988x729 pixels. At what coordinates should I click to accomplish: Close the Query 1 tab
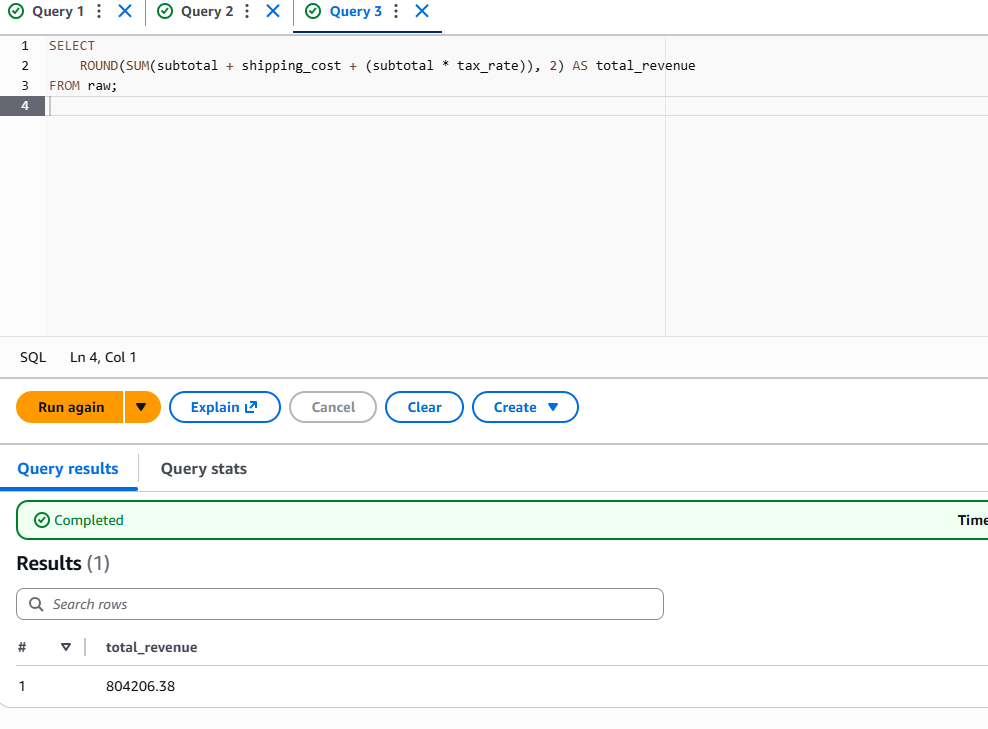(x=124, y=12)
